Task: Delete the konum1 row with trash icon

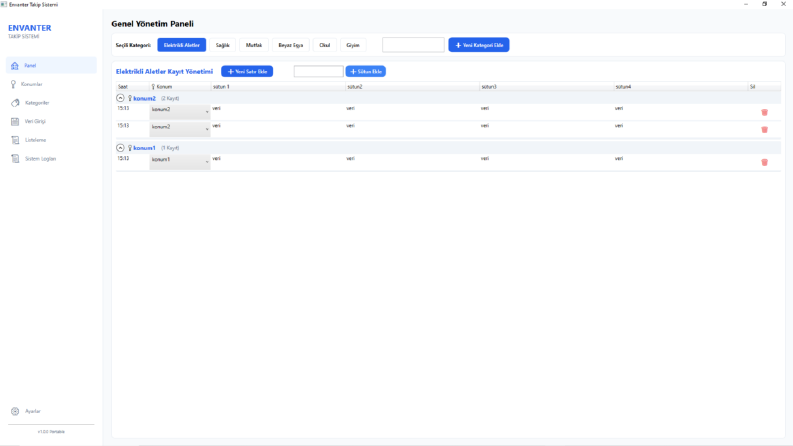Action: tap(764, 162)
